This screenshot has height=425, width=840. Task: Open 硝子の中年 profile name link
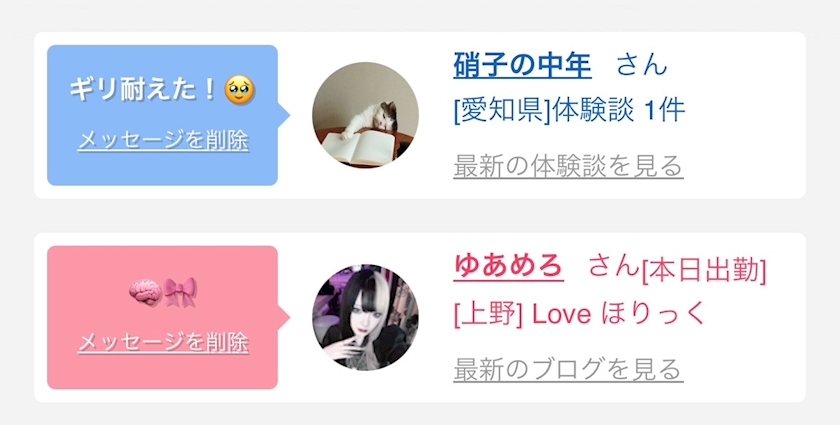click(x=522, y=65)
